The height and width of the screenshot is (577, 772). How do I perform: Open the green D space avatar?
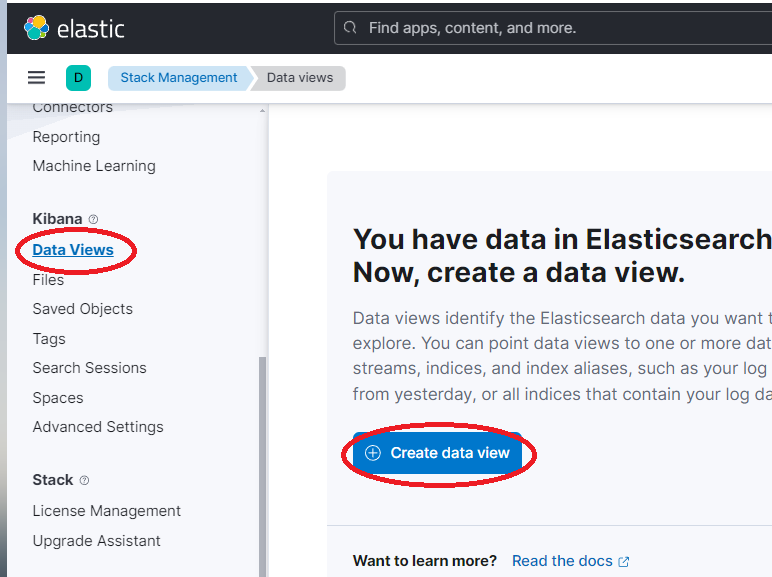[x=78, y=78]
